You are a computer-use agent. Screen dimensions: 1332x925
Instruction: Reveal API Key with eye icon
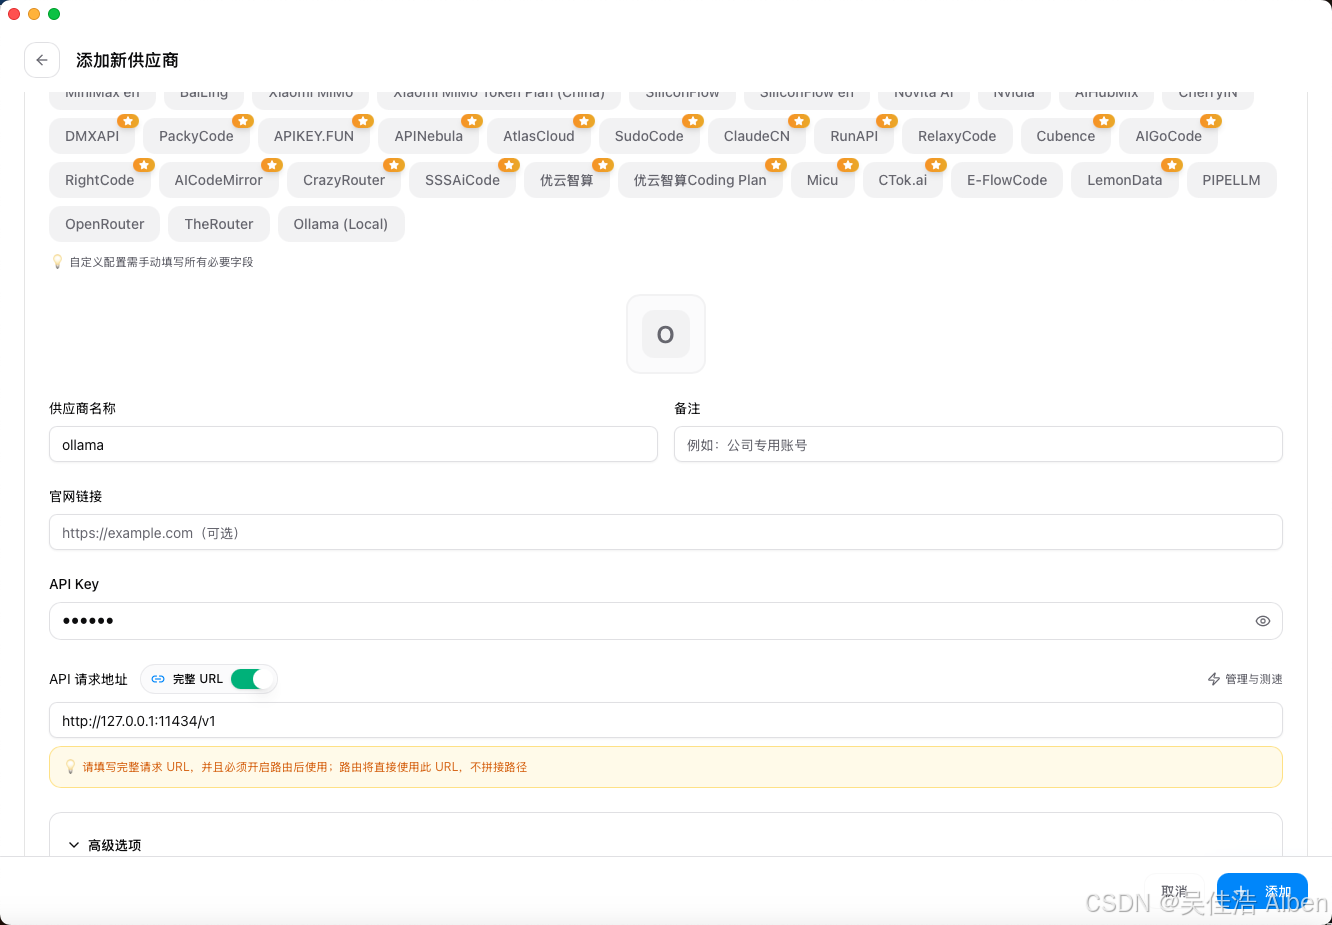pos(1262,621)
